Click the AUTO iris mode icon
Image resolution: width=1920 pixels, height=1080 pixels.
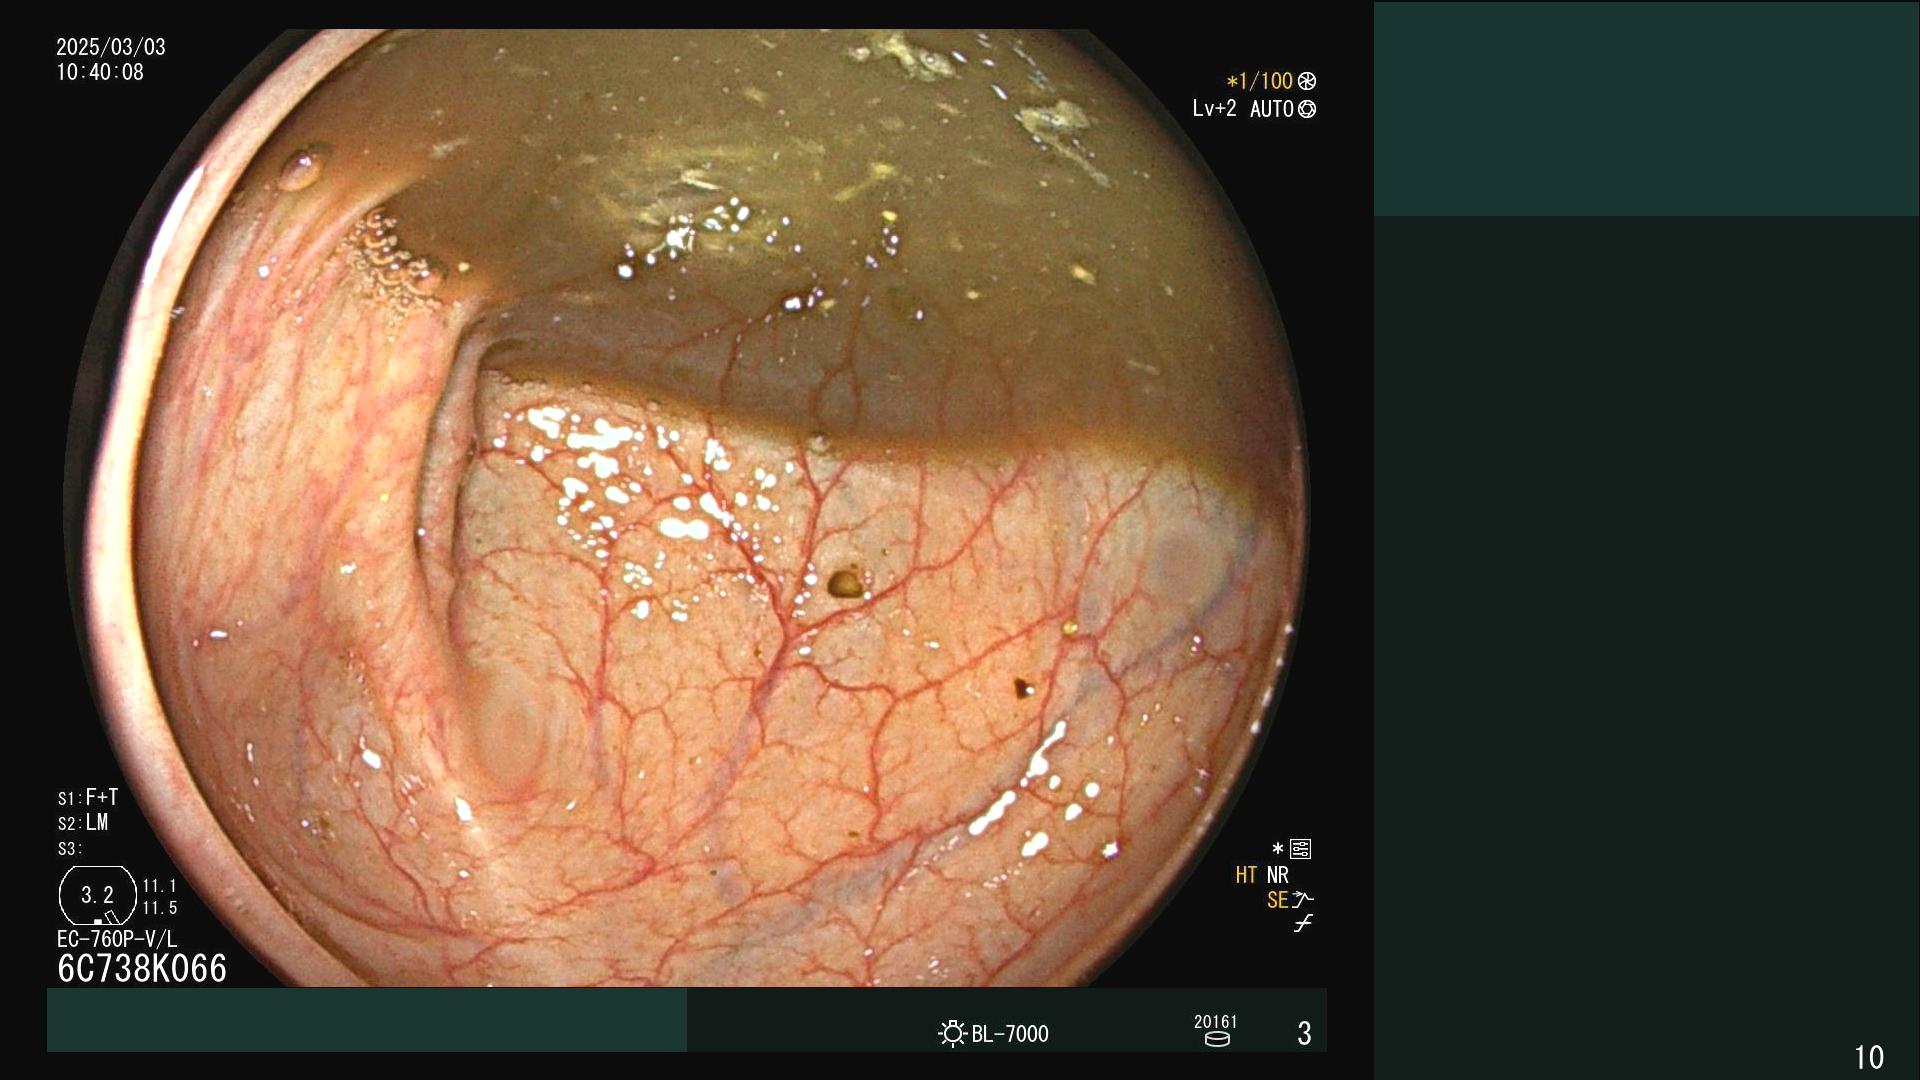1307,109
